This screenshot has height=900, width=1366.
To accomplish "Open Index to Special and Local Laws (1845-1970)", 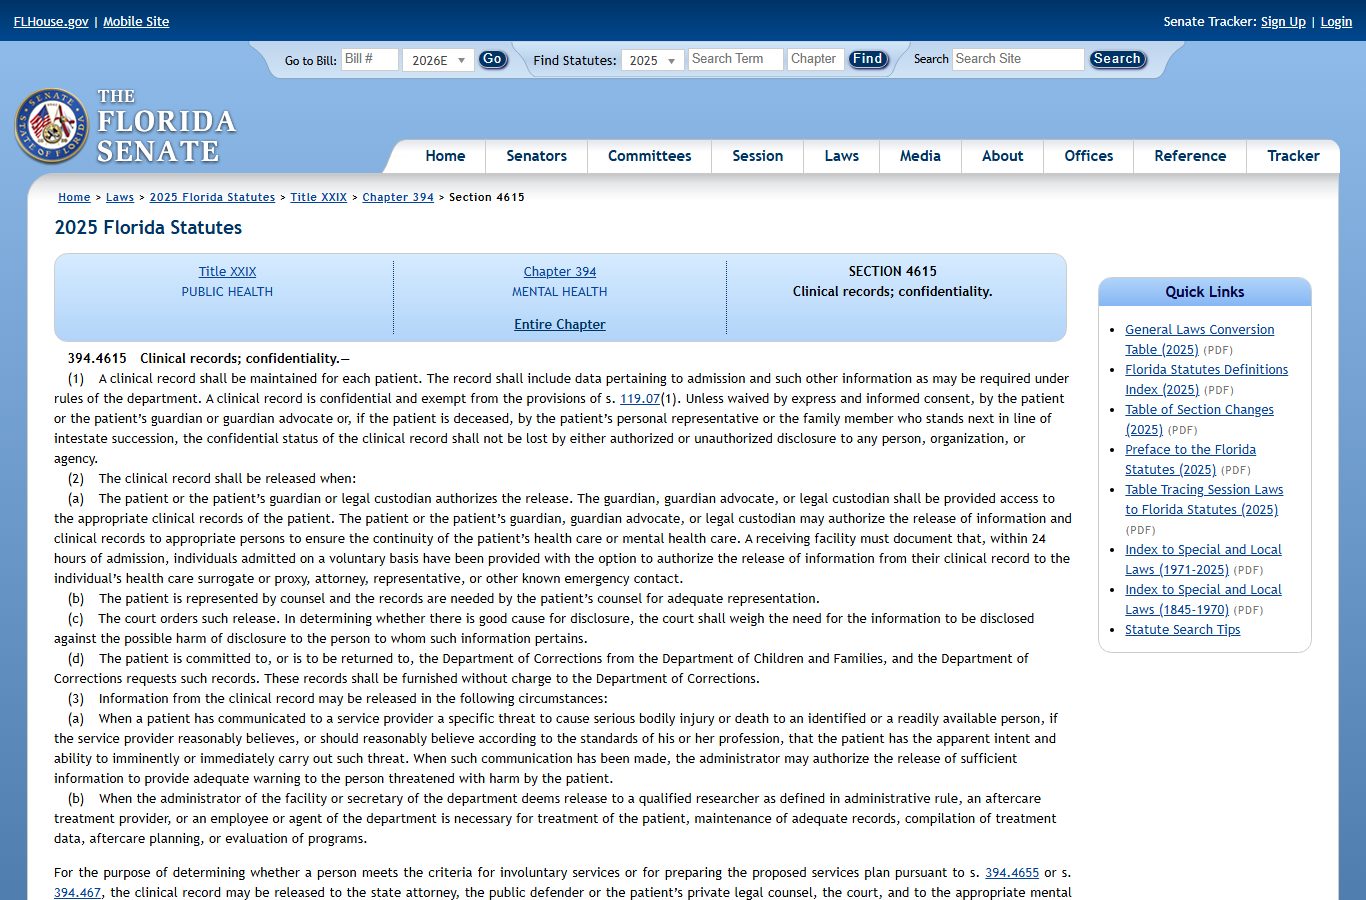I will pyautogui.click(x=1203, y=599).
